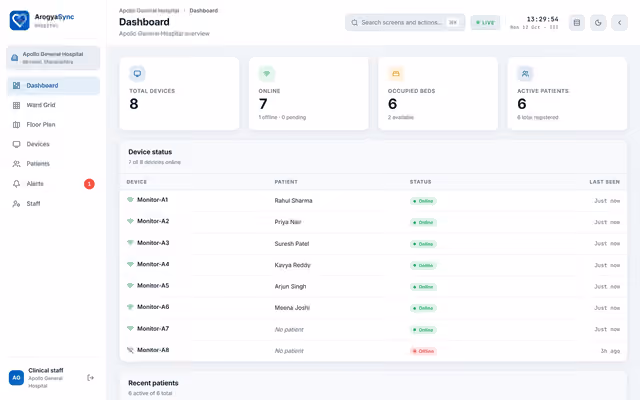The width and height of the screenshot is (640, 400).
Task: Click the Patients people icon in sidebar
Action: click(x=16, y=164)
